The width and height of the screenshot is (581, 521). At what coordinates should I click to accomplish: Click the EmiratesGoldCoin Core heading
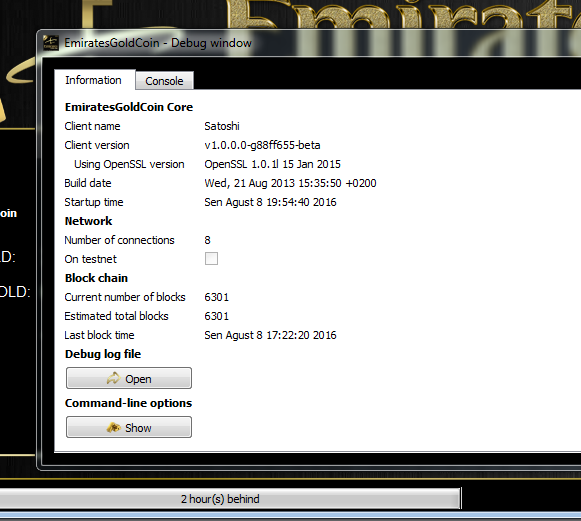[x=129, y=107]
